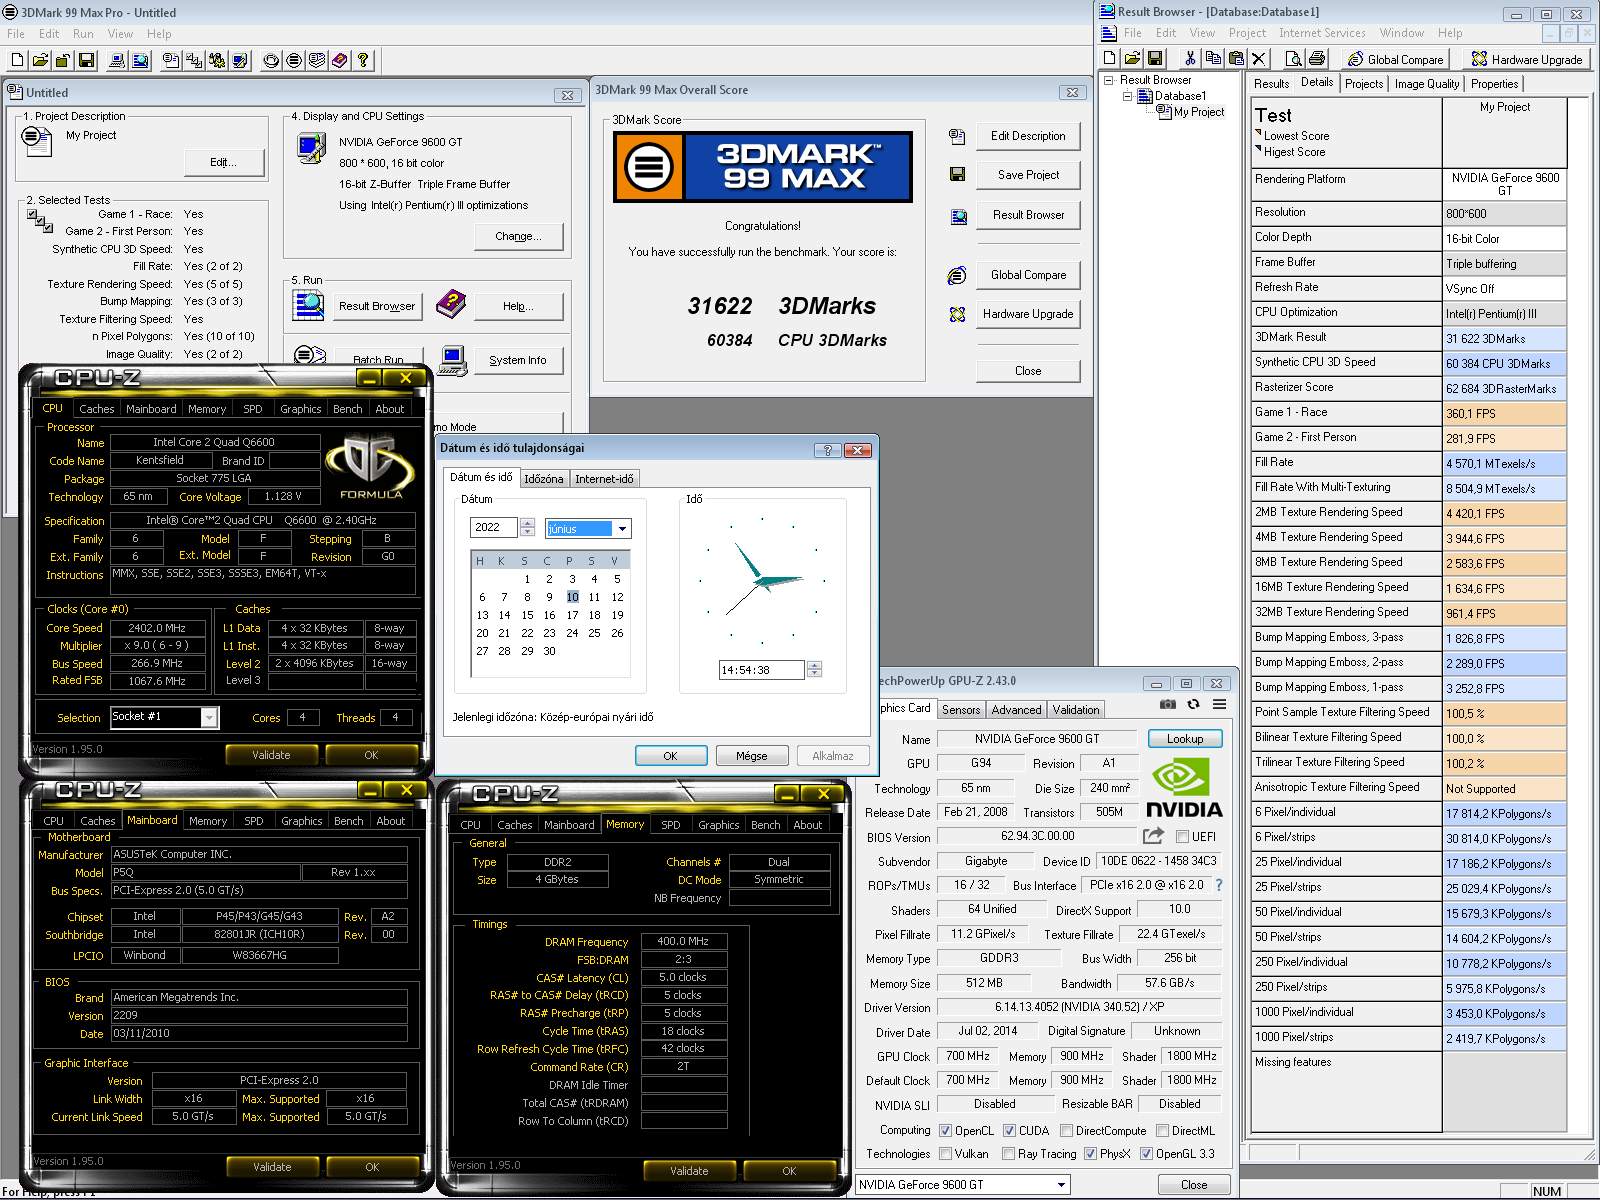The width and height of the screenshot is (1600, 1200).
Task: Click the BIOS export arrow icon in GPU-Z
Action: 1154,836
